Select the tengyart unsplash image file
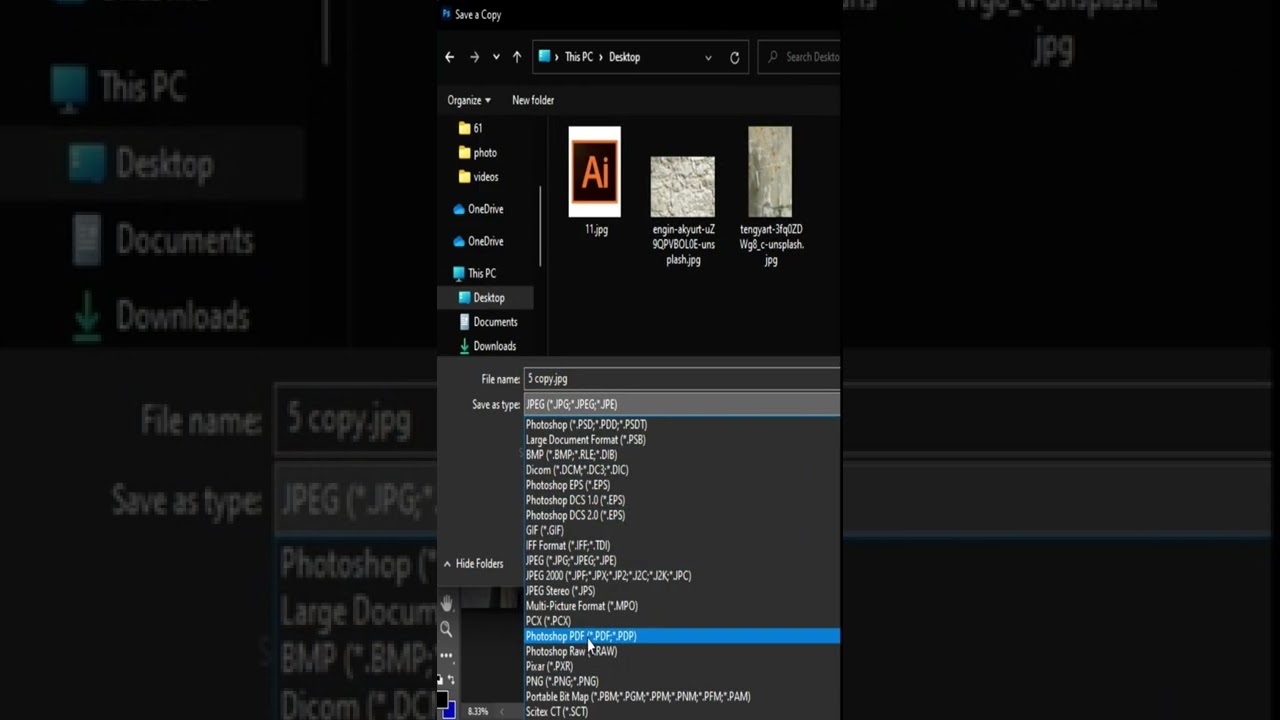 click(x=771, y=196)
